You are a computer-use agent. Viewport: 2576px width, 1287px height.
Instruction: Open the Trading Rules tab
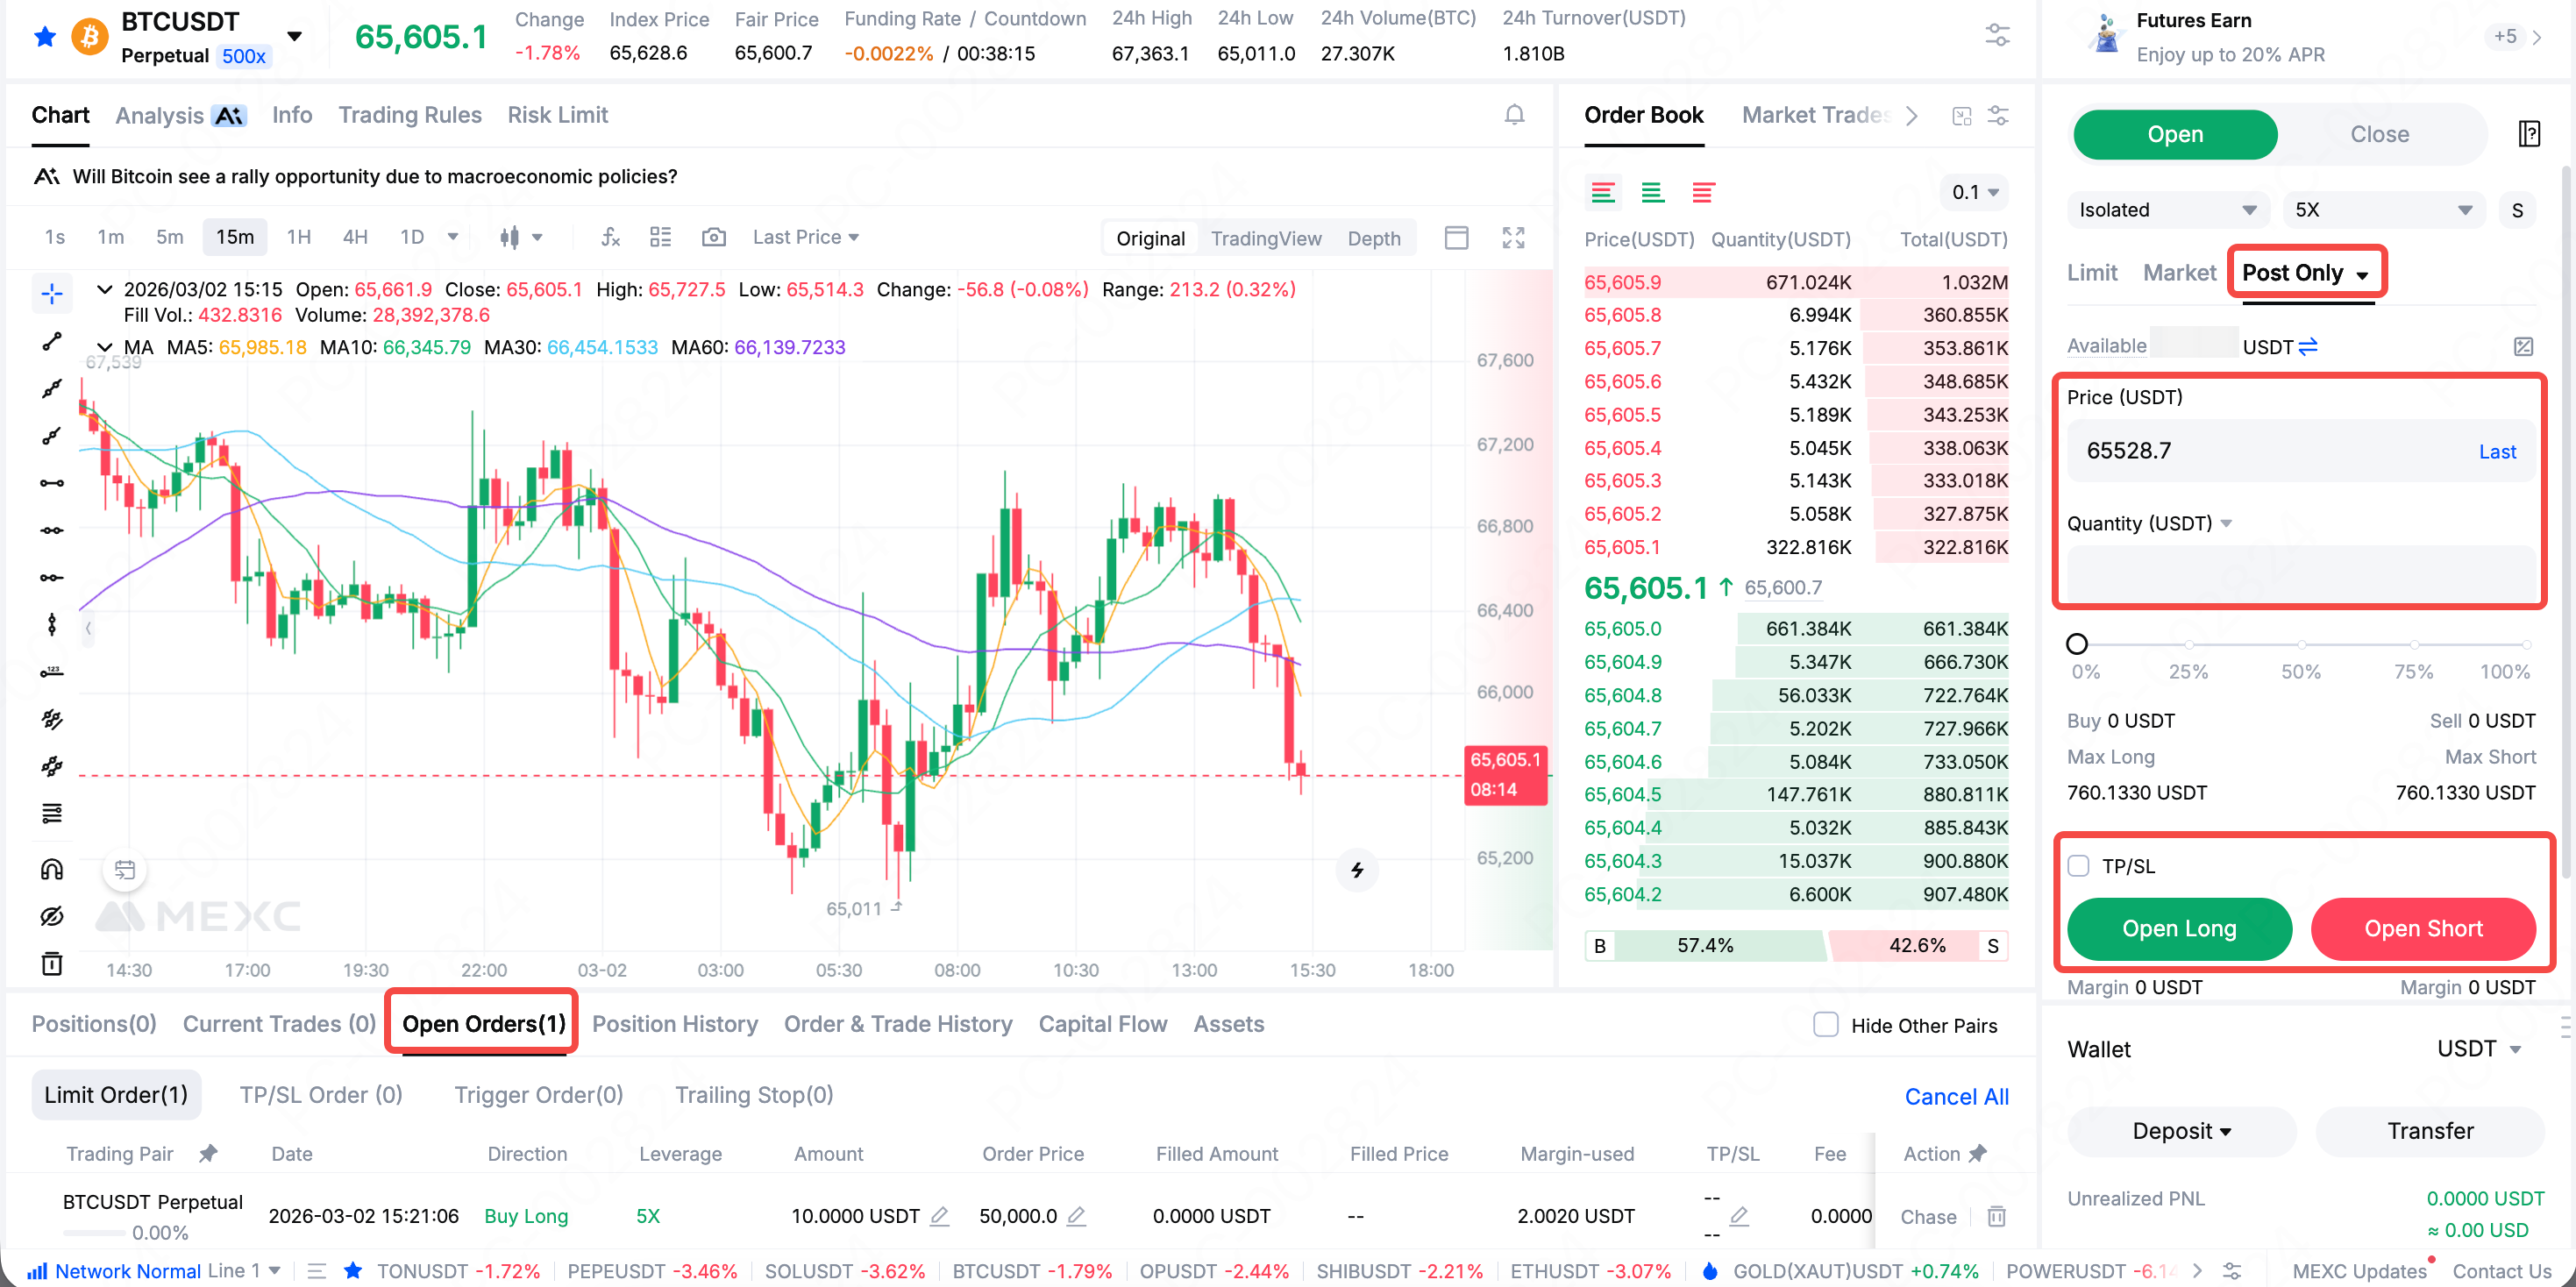(x=409, y=115)
